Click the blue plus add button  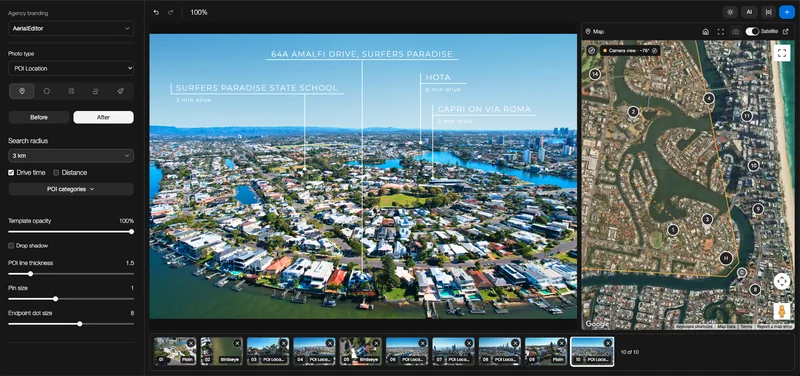[x=787, y=12]
